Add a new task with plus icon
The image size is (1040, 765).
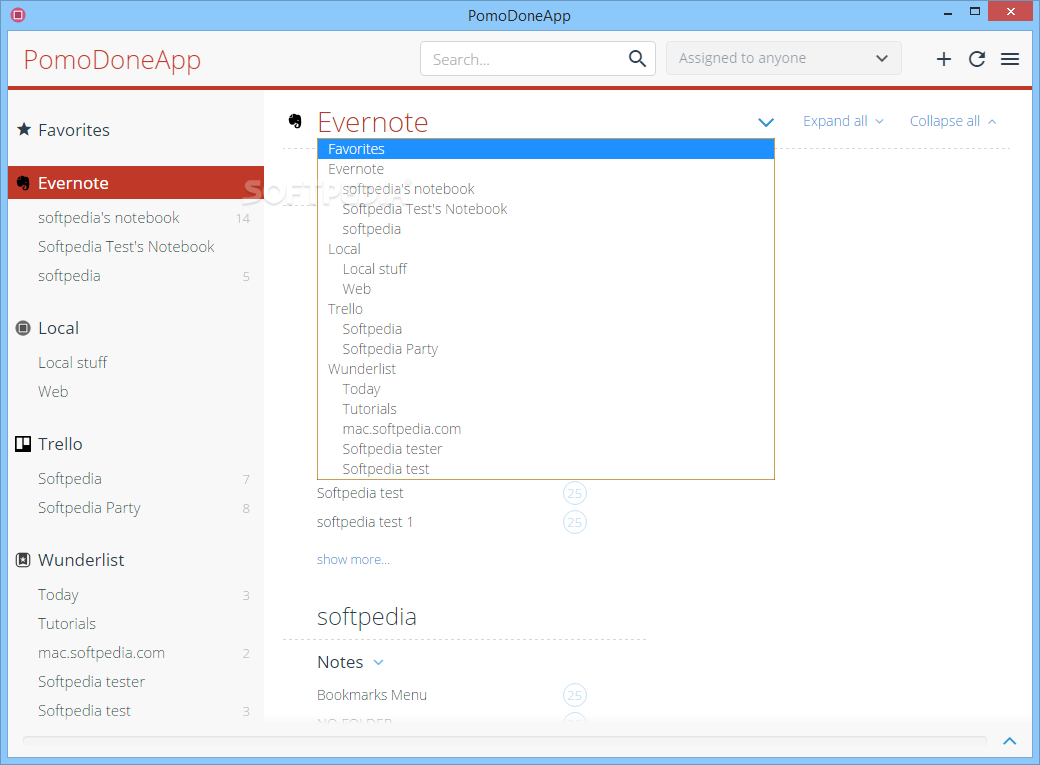[943, 59]
